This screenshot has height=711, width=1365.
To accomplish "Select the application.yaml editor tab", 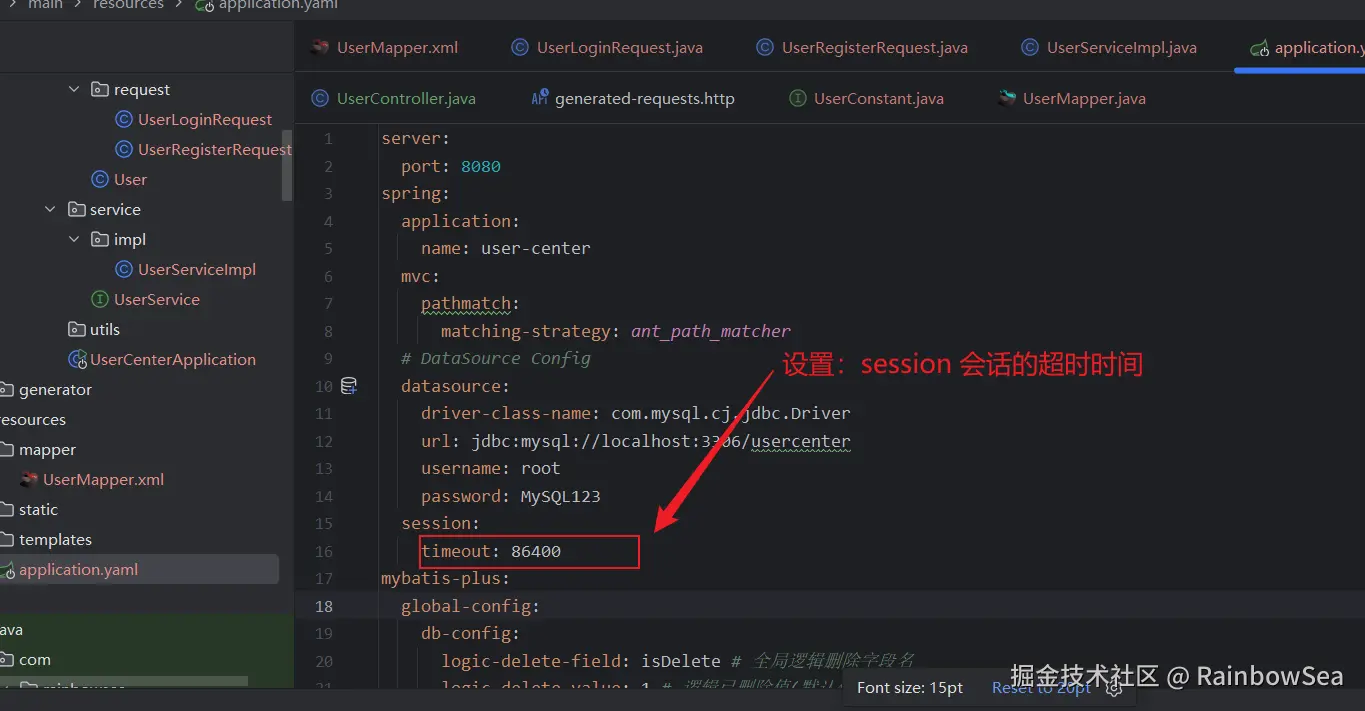I will coord(1307,47).
